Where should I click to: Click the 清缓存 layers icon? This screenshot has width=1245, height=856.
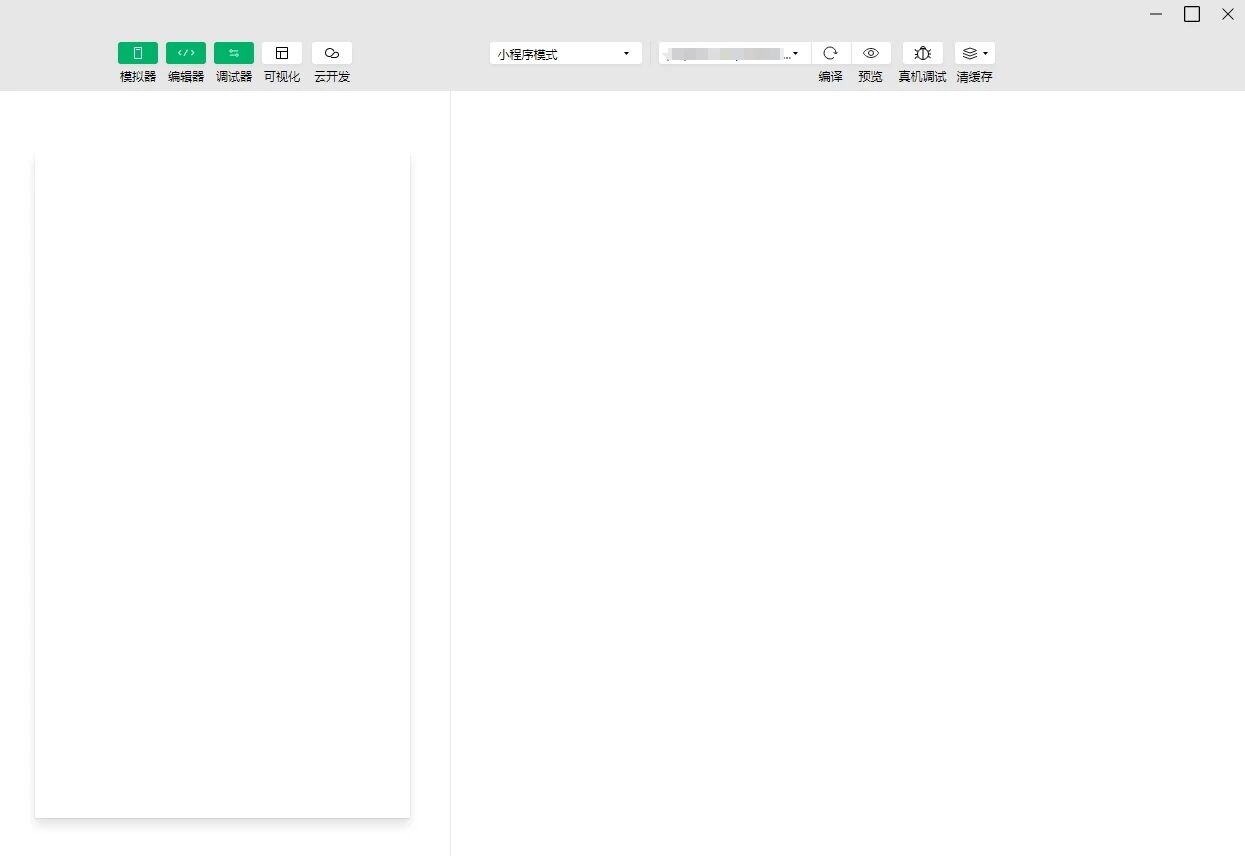[969, 53]
